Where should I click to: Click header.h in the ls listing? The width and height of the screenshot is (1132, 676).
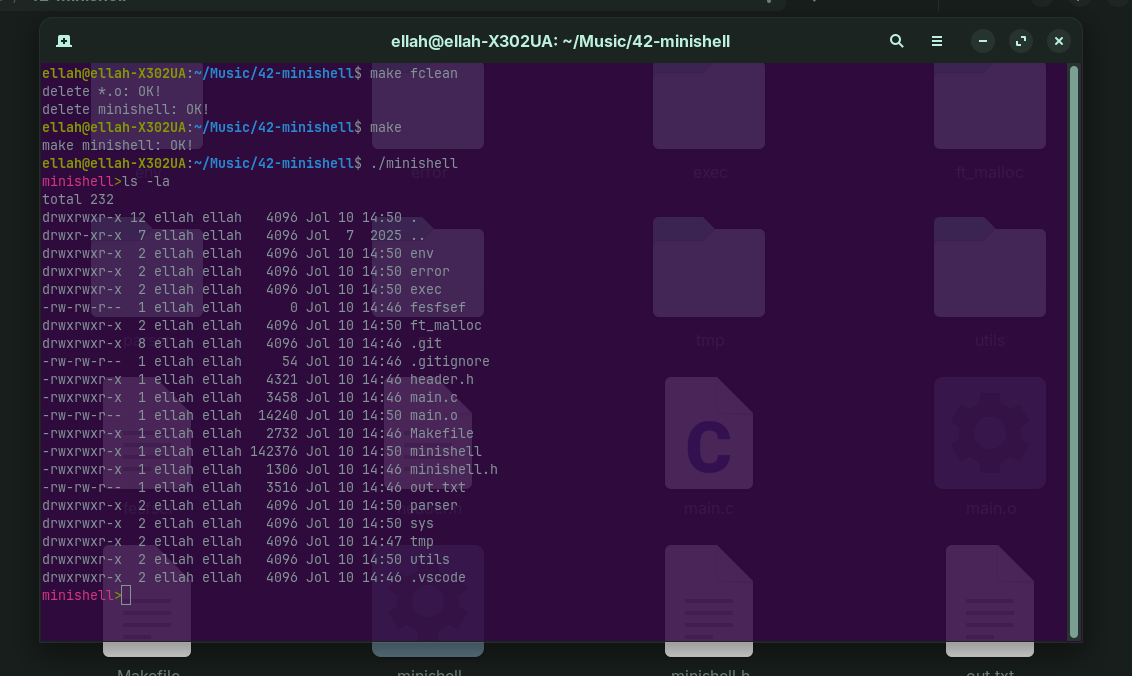442,379
